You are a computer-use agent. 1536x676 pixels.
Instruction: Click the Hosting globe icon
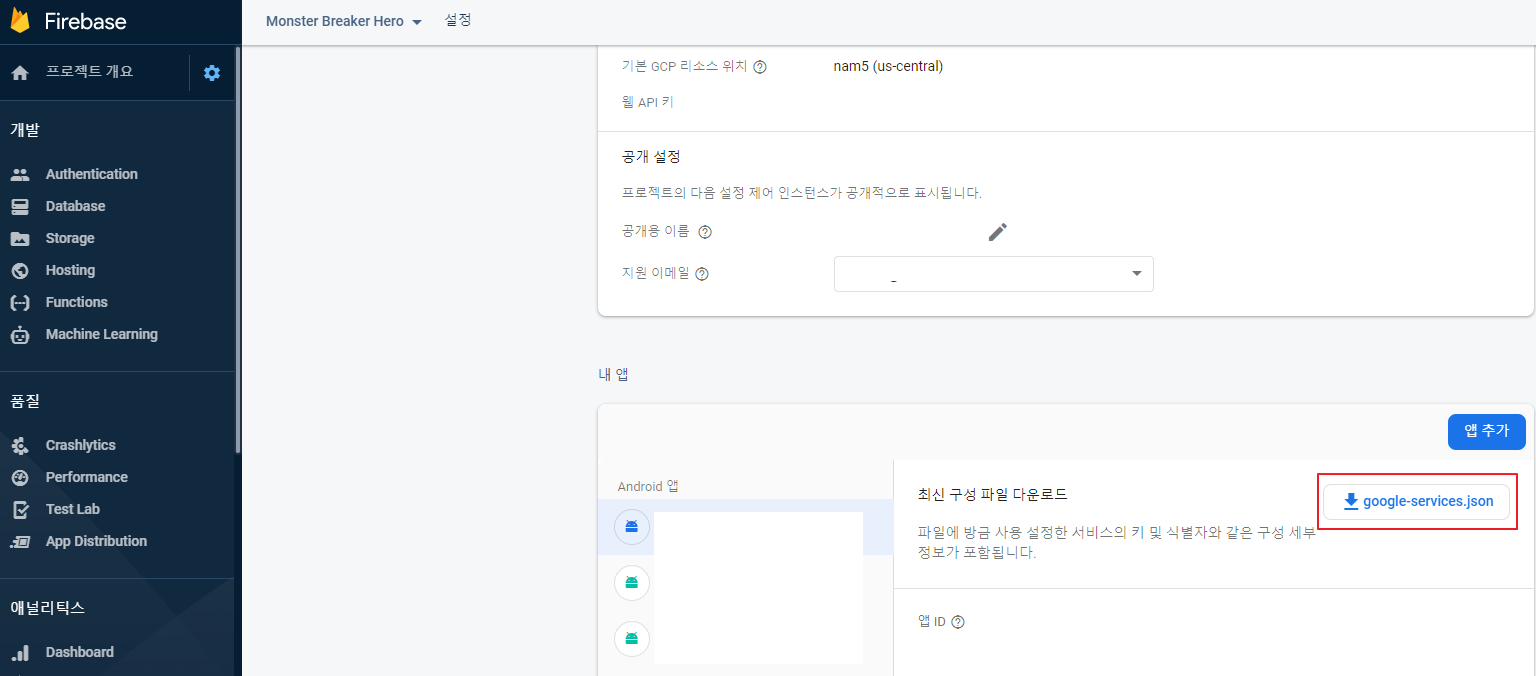coord(20,270)
